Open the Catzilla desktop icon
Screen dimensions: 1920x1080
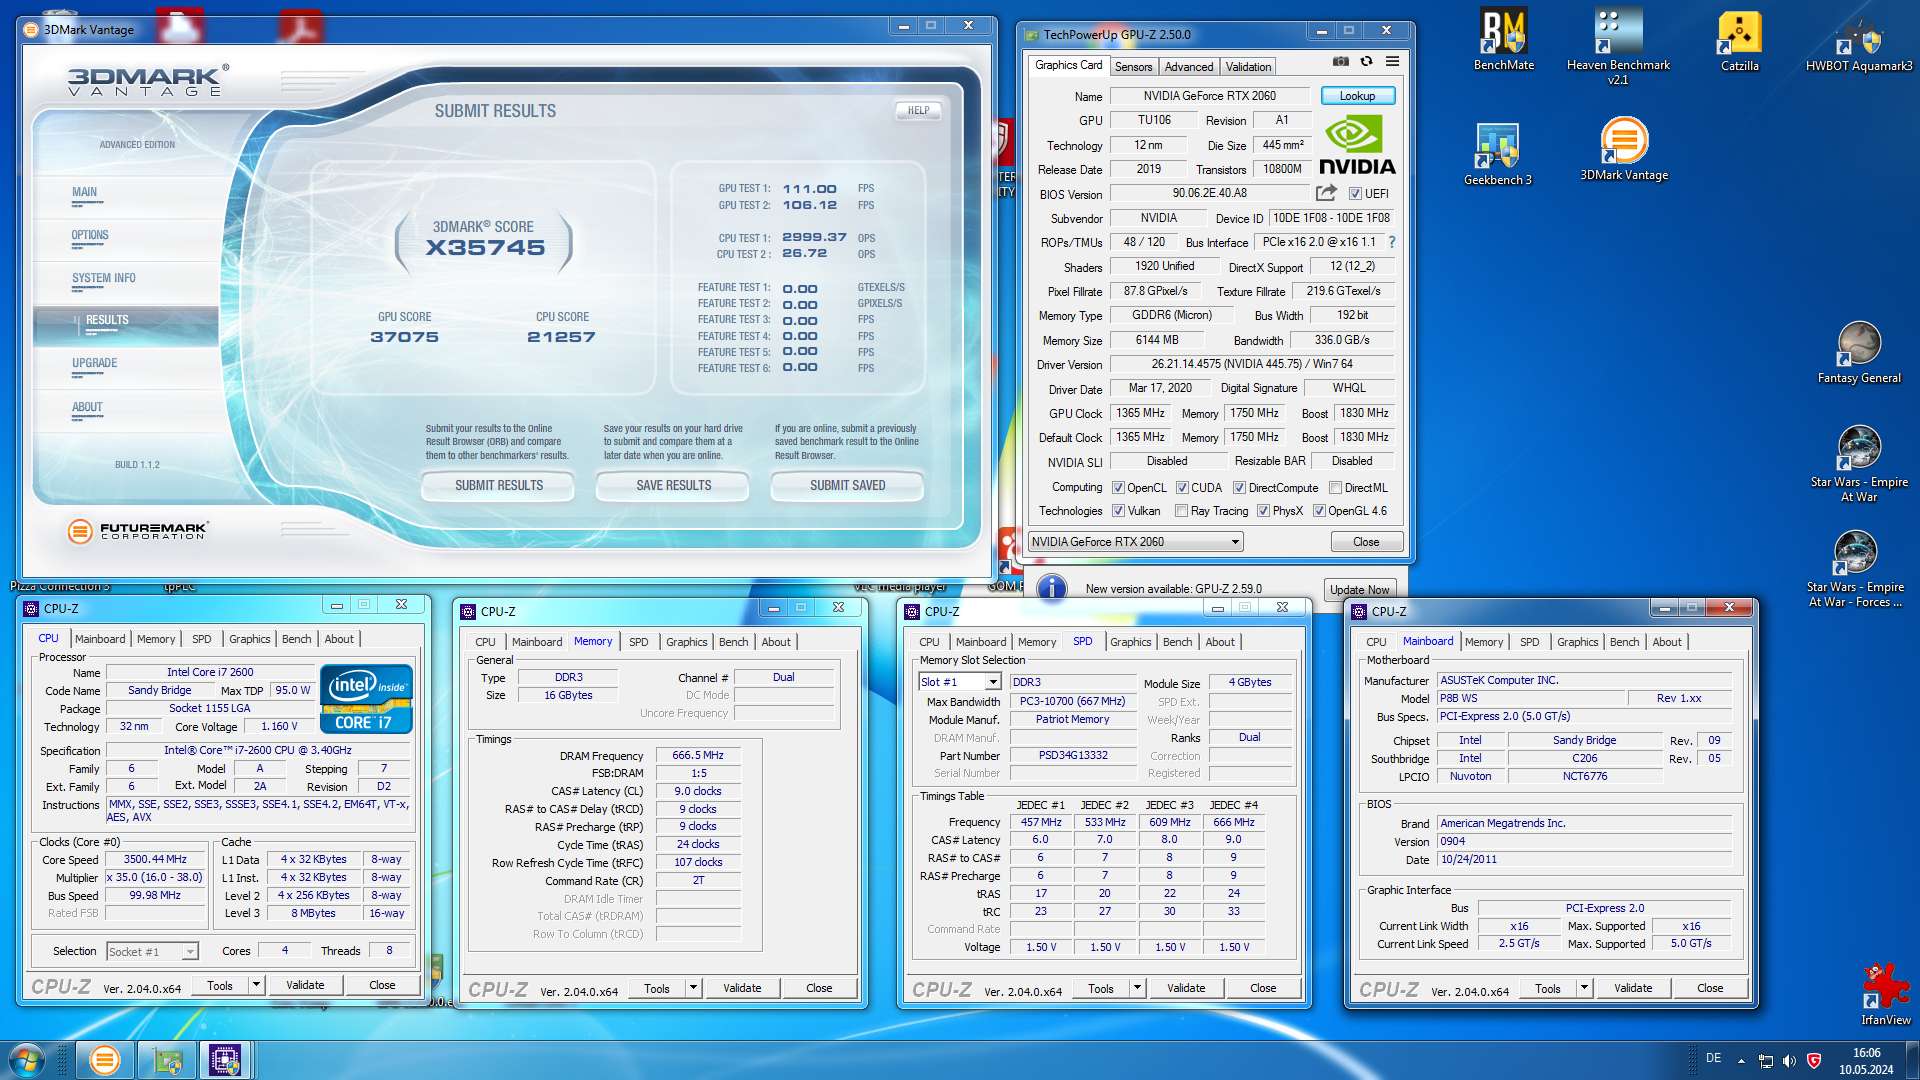point(1739,40)
